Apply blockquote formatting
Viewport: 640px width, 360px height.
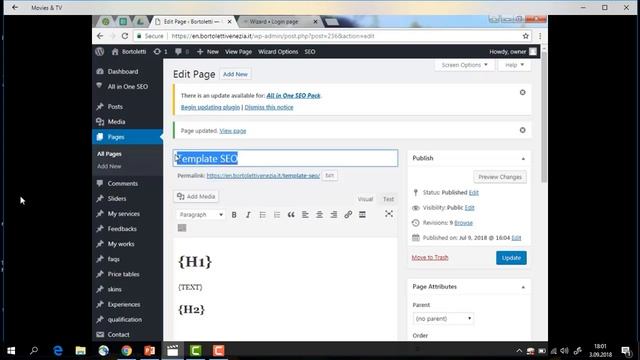pos(291,215)
